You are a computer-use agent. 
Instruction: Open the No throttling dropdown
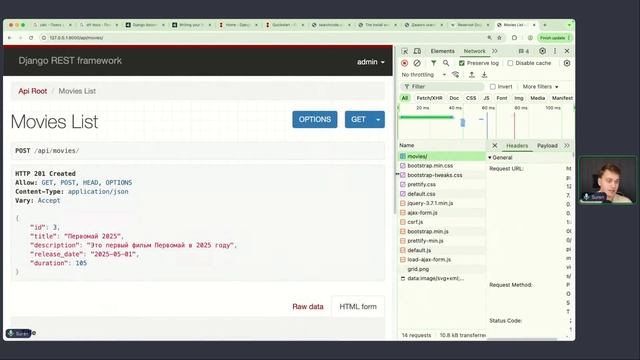click(x=424, y=75)
